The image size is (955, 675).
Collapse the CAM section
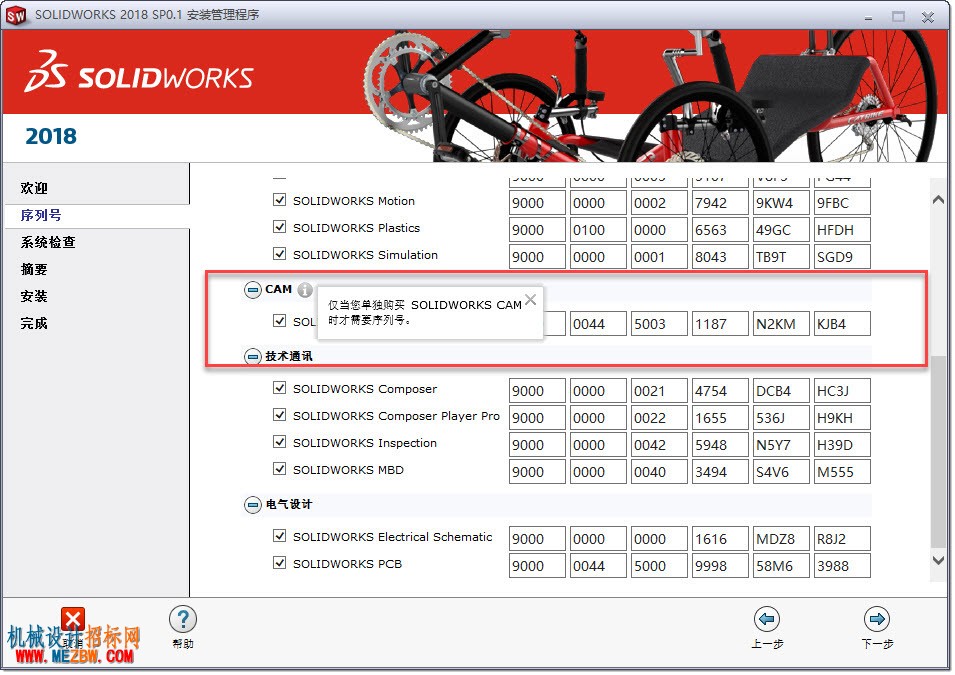pos(253,290)
